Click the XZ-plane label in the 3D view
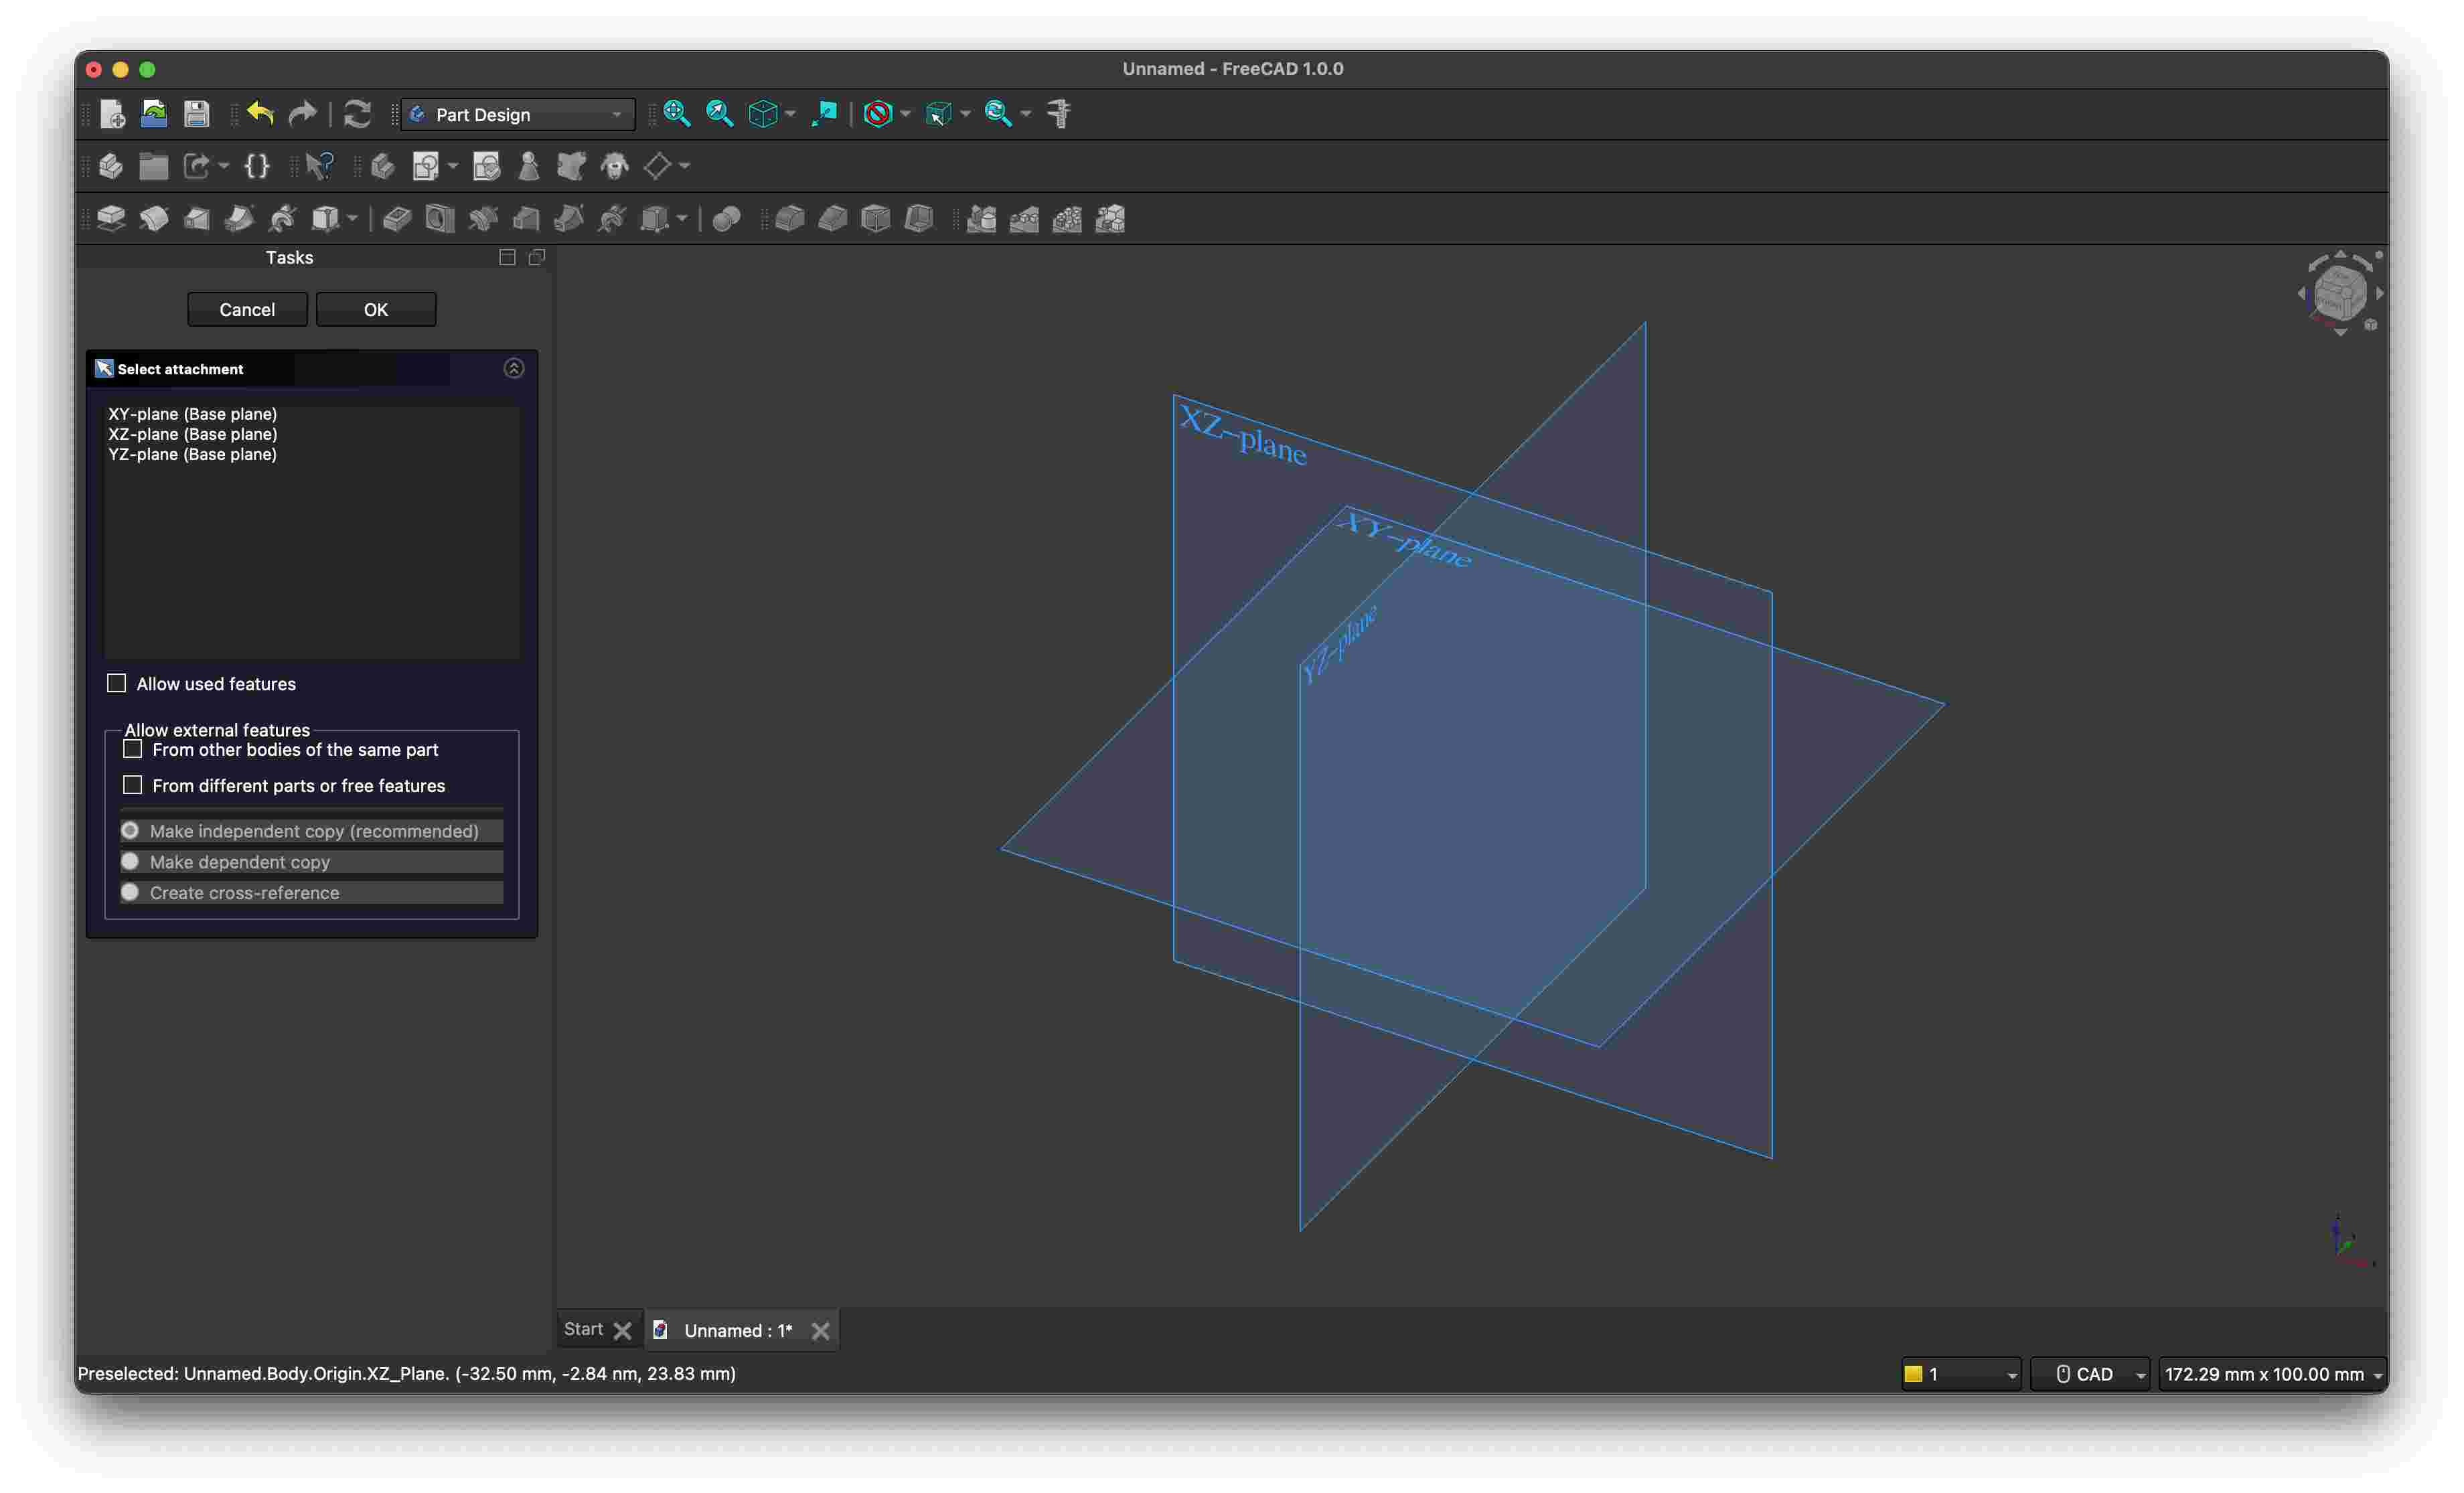Image resolution: width=2464 pixels, height=1493 pixels. [1243, 435]
